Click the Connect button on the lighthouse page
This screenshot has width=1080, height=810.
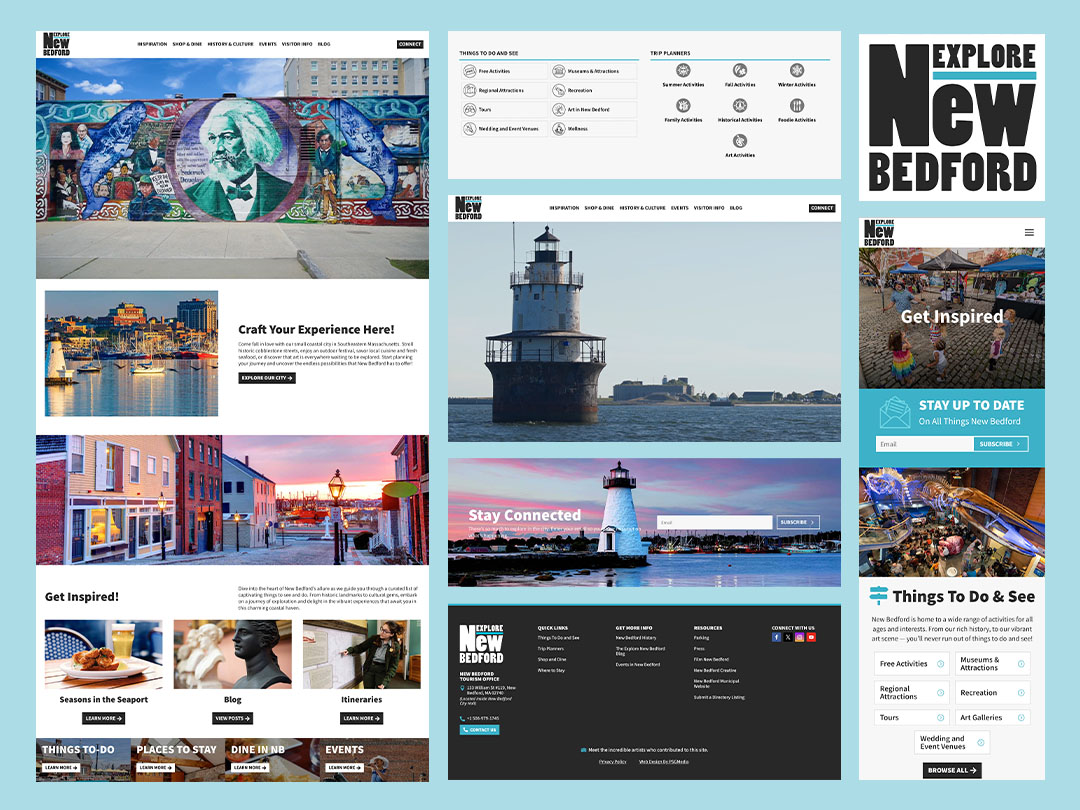click(822, 208)
